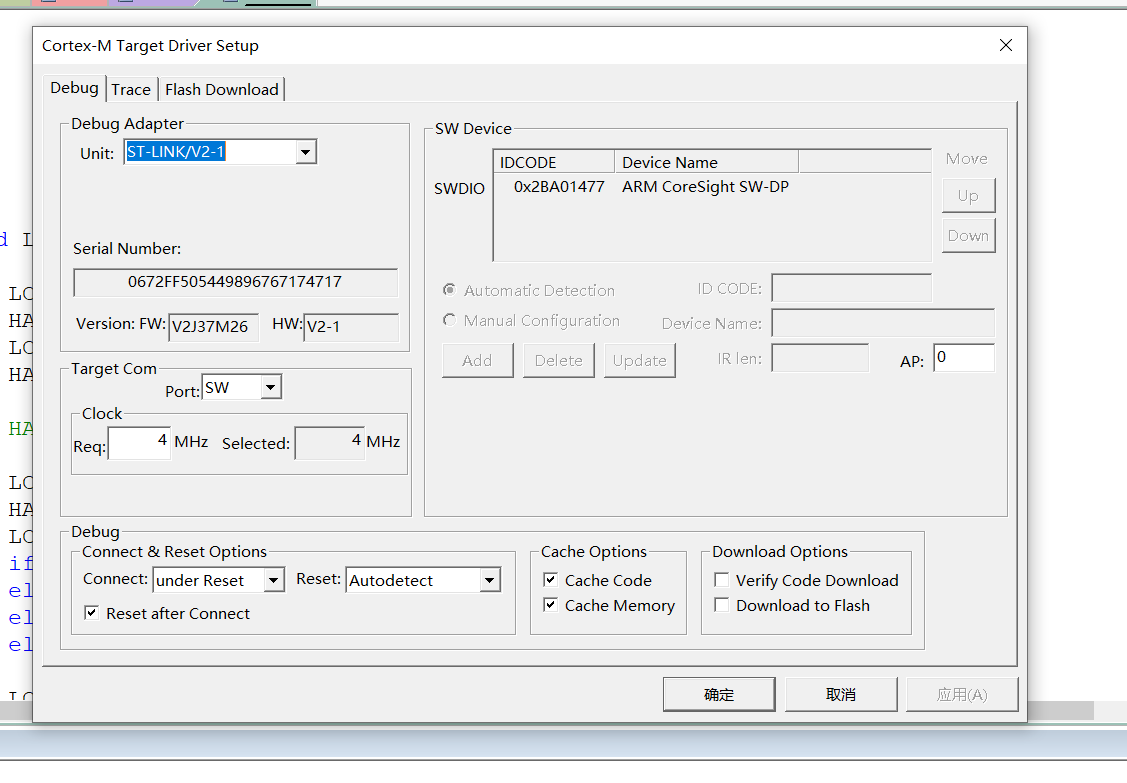
Task: Click the AP input field
Action: [964, 358]
